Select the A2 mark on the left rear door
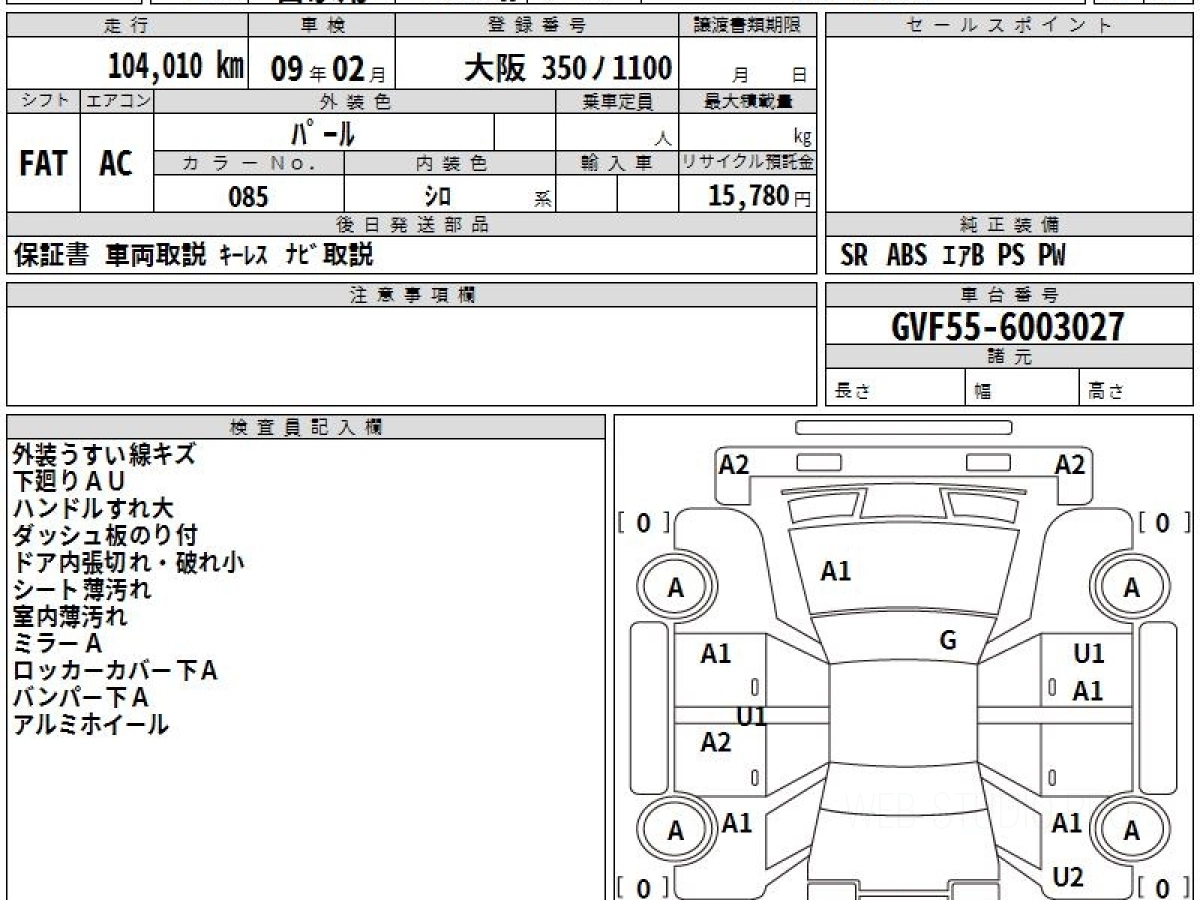The image size is (1200, 900). 716,742
